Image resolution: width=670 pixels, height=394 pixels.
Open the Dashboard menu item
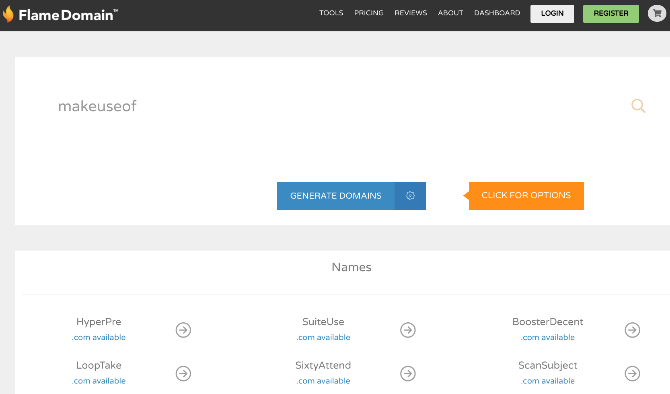497,13
